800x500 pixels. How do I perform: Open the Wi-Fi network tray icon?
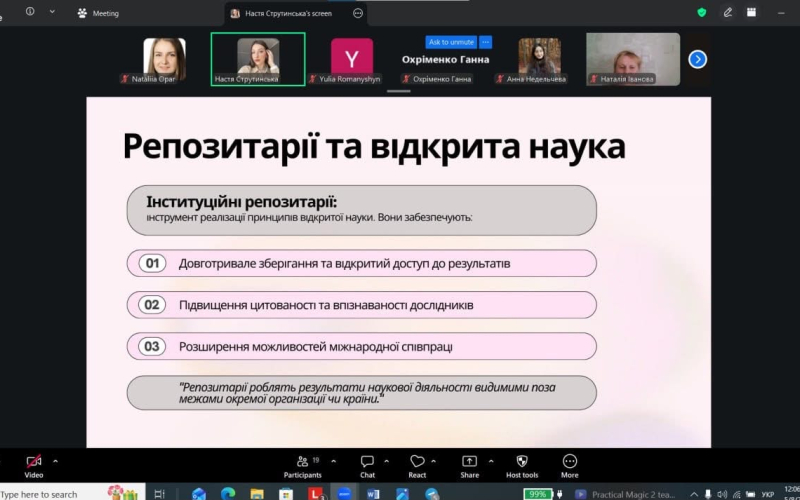[x=736, y=494]
